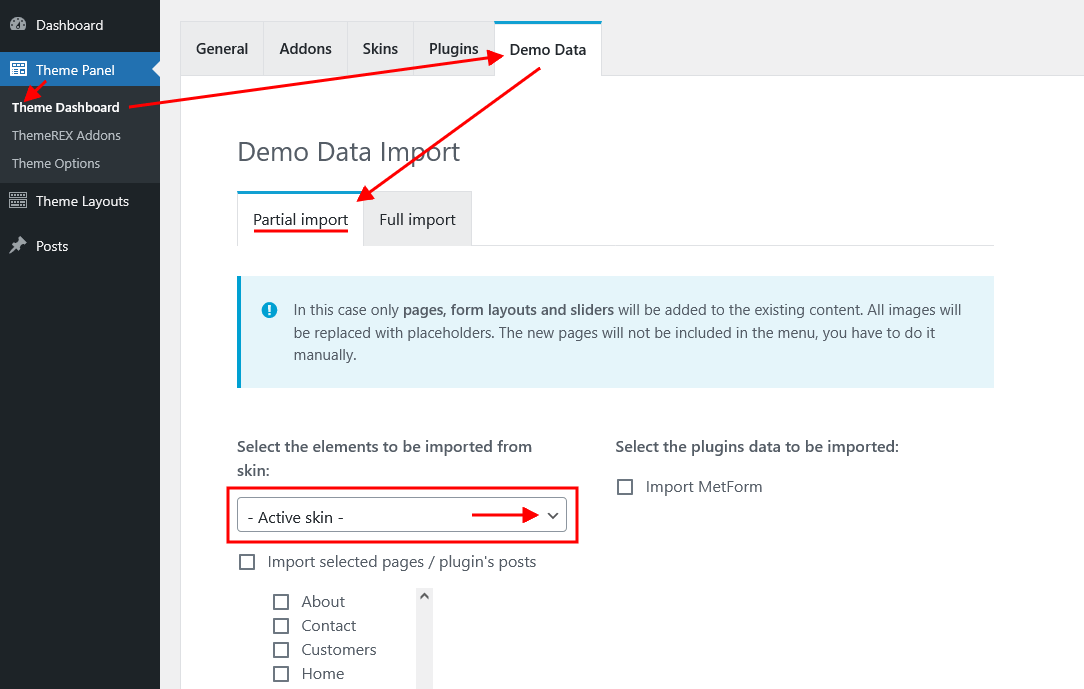Screen dimensions: 1084x689
Task: Check the Customers page checkbox
Action: (281, 650)
